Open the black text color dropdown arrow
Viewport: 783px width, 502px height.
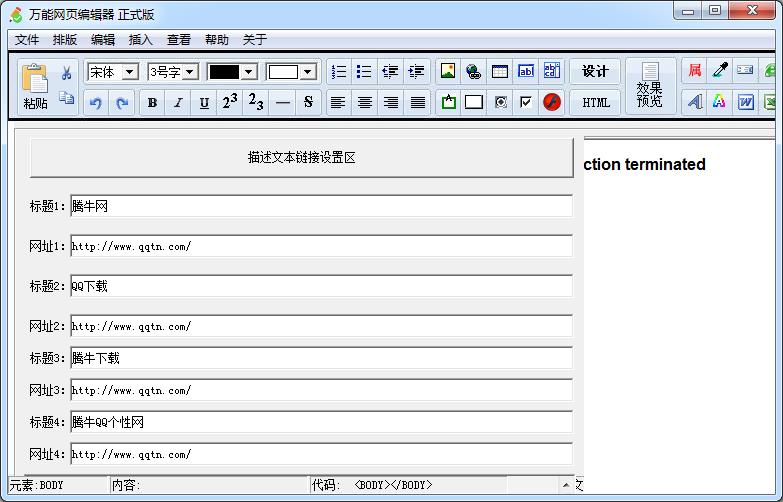pos(249,72)
